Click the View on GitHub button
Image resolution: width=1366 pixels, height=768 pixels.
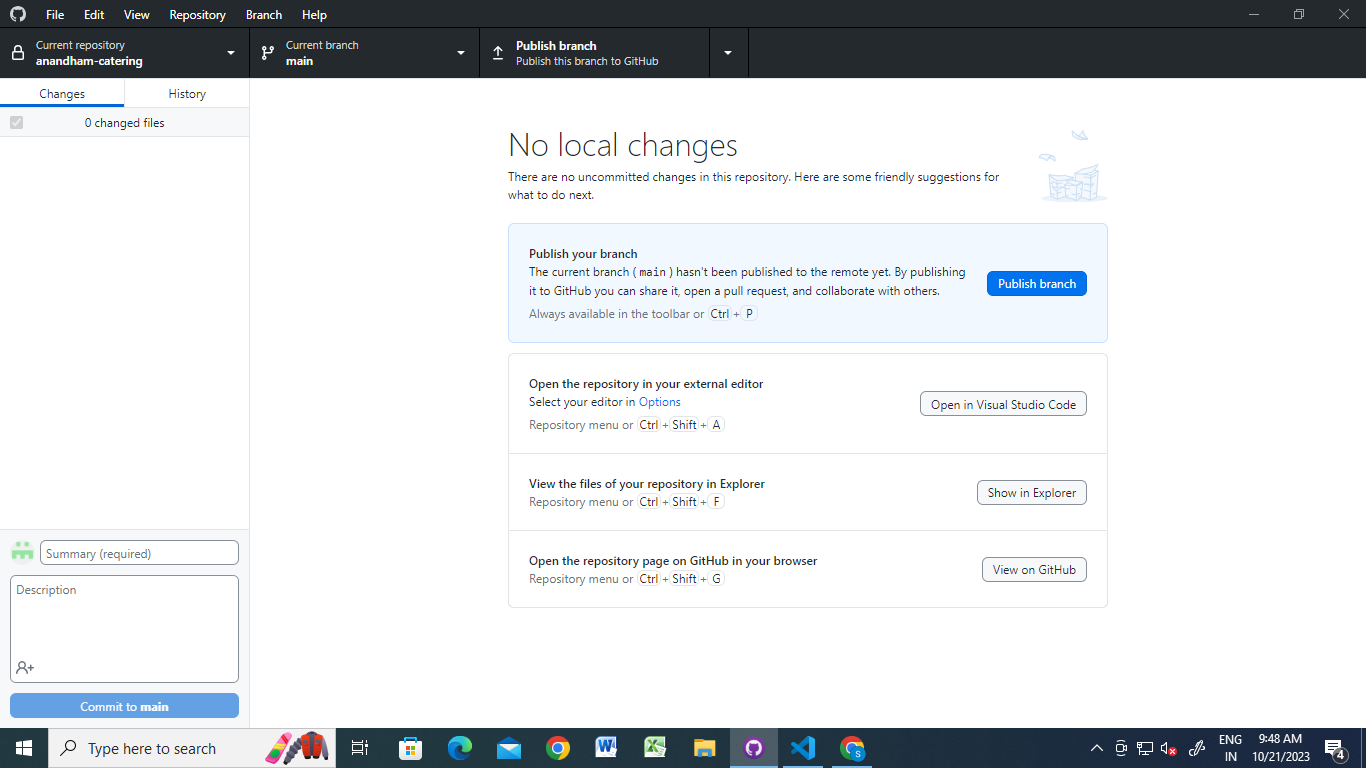coord(1034,570)
